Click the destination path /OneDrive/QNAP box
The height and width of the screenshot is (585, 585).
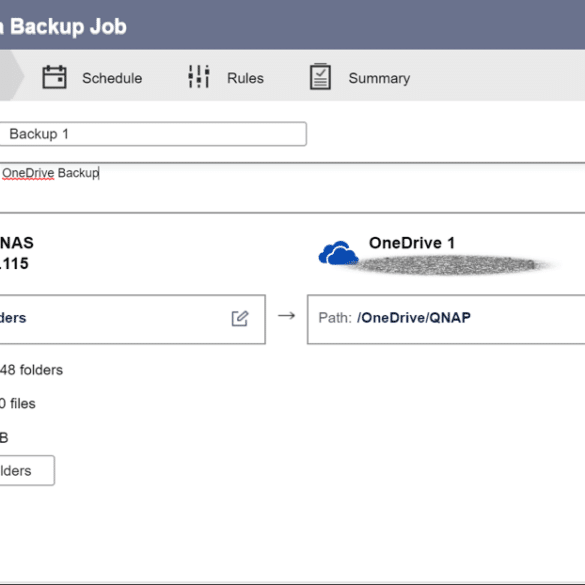click(446, 319)
